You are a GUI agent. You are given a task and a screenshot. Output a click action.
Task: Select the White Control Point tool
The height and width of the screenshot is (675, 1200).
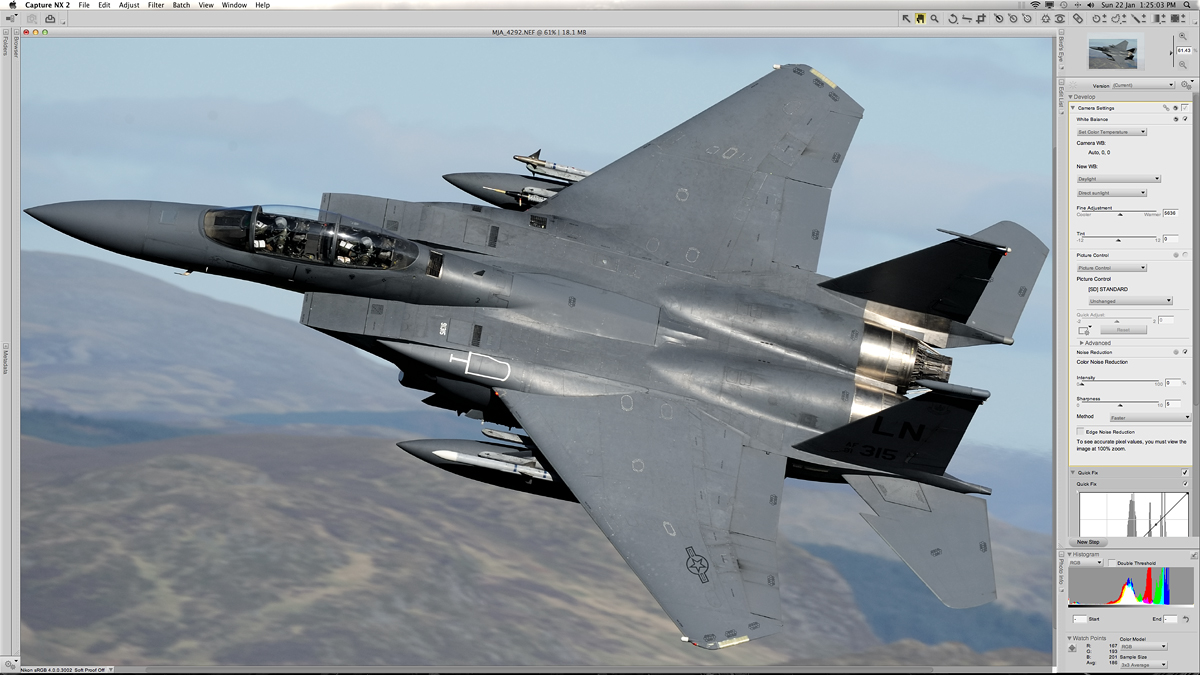click(x=1027, y=19)
